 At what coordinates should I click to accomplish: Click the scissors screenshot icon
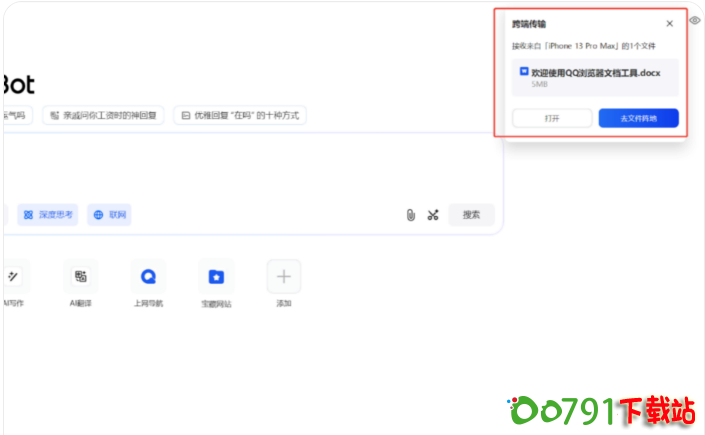[x=433, y=215]
